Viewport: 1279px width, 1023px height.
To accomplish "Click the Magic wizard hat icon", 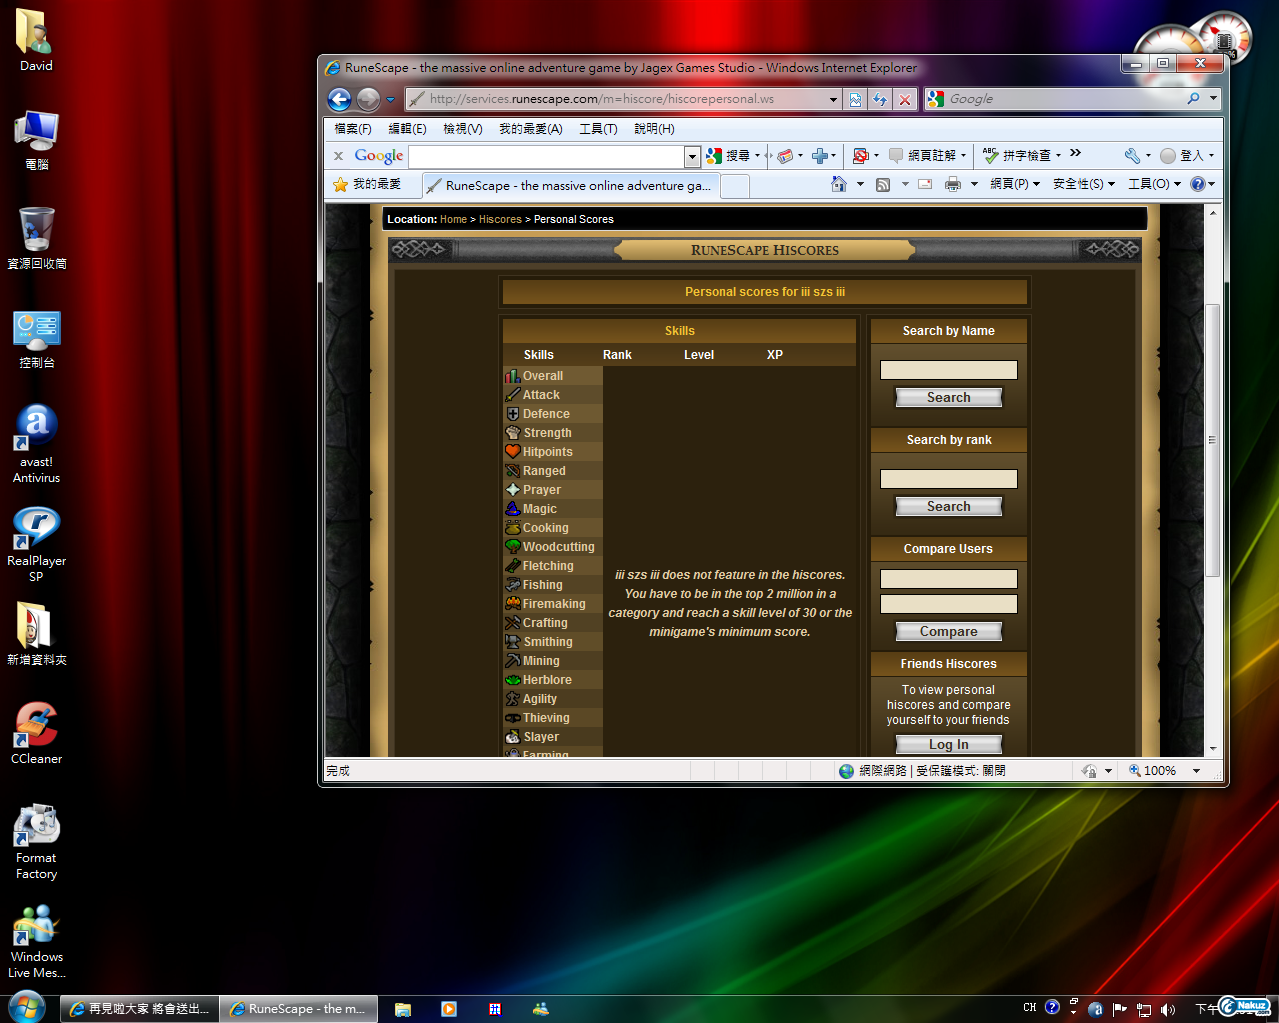I will pos(512,509).
